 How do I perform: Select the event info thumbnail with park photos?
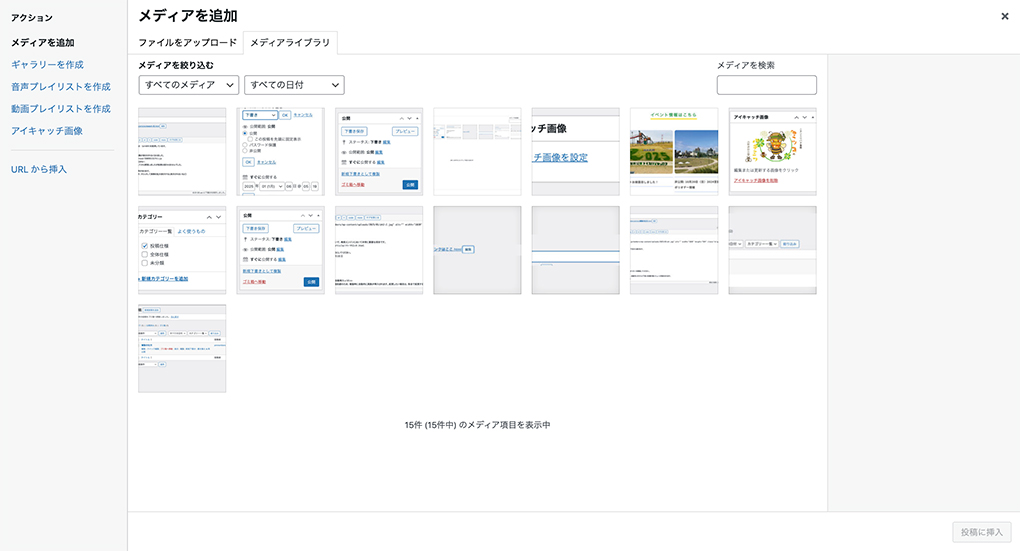[674, 152]
